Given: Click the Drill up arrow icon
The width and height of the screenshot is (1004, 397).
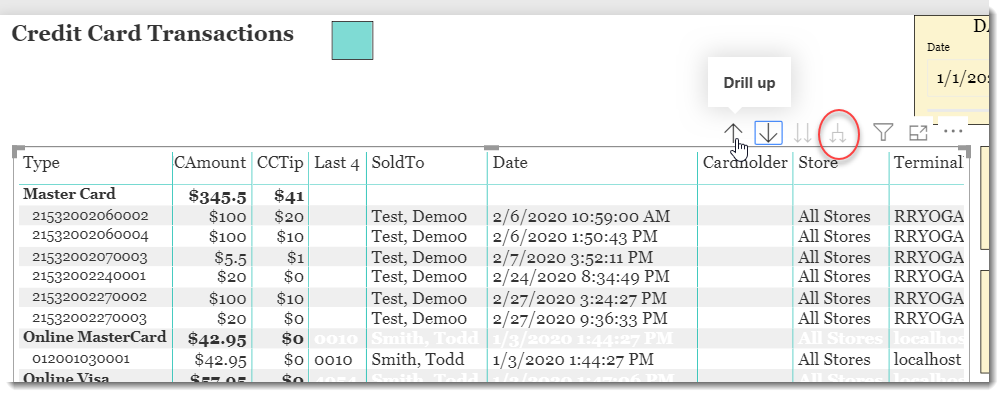Looking at the screenshot, I should (x=733, y=133).
